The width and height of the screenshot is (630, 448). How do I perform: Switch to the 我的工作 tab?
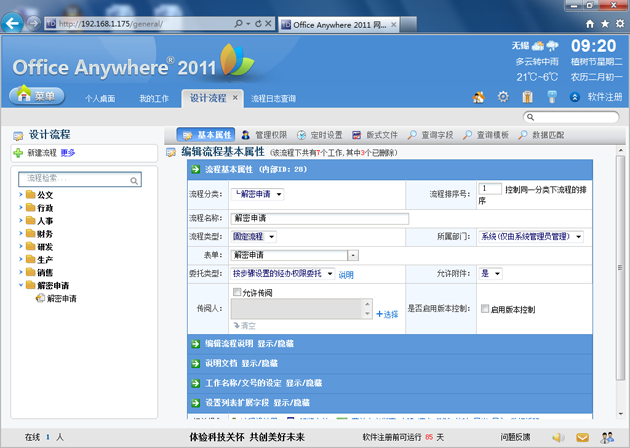pos(153,99)
